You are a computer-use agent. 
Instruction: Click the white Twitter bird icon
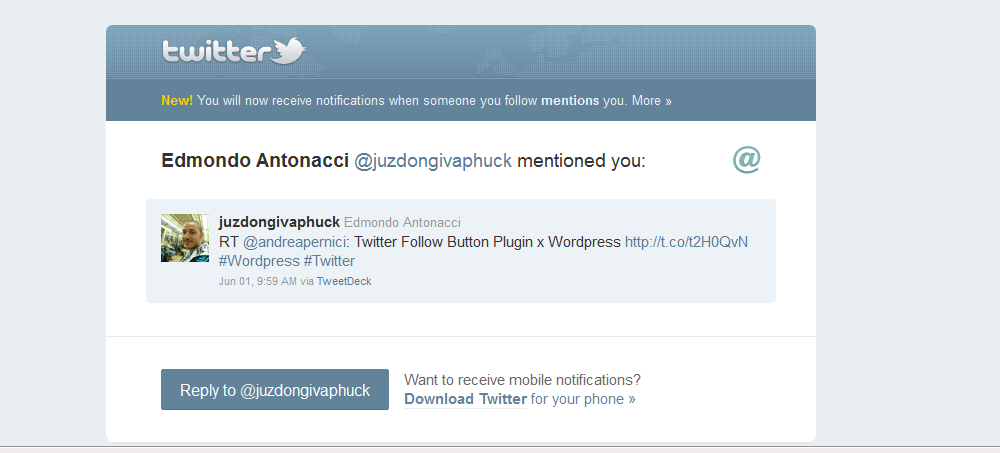coord(289,50)
